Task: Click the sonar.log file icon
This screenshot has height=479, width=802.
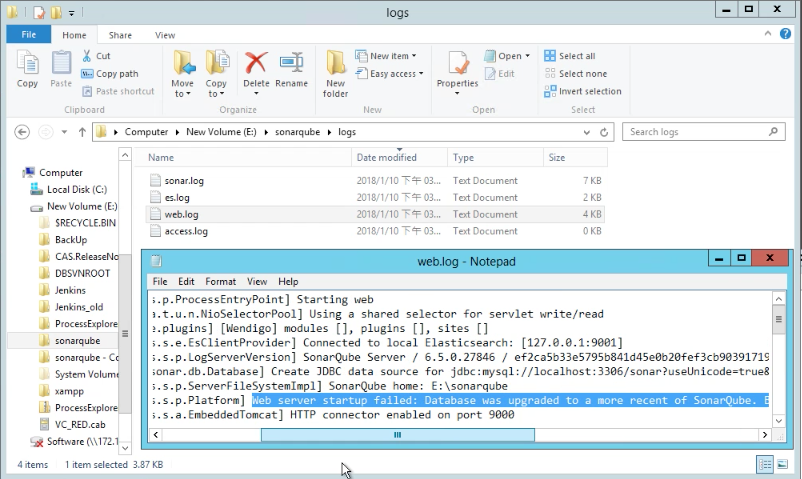Action: pos(155,181)
